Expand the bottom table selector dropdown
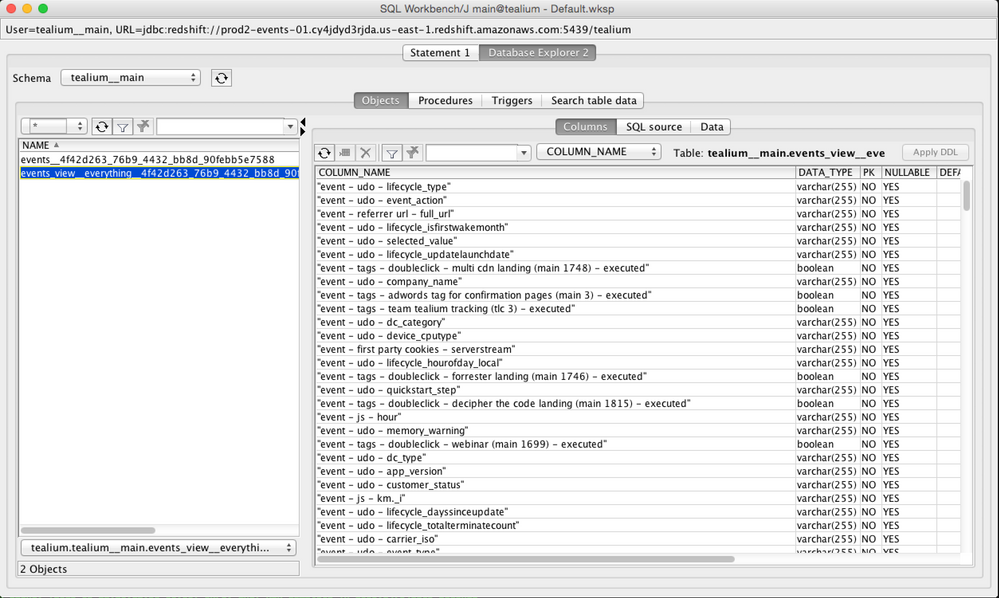 tap(158, 548)
